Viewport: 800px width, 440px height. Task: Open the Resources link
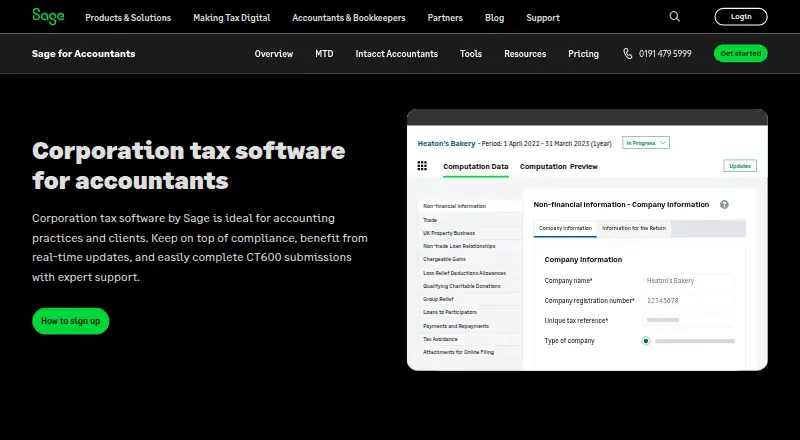(x=525, y=54)
